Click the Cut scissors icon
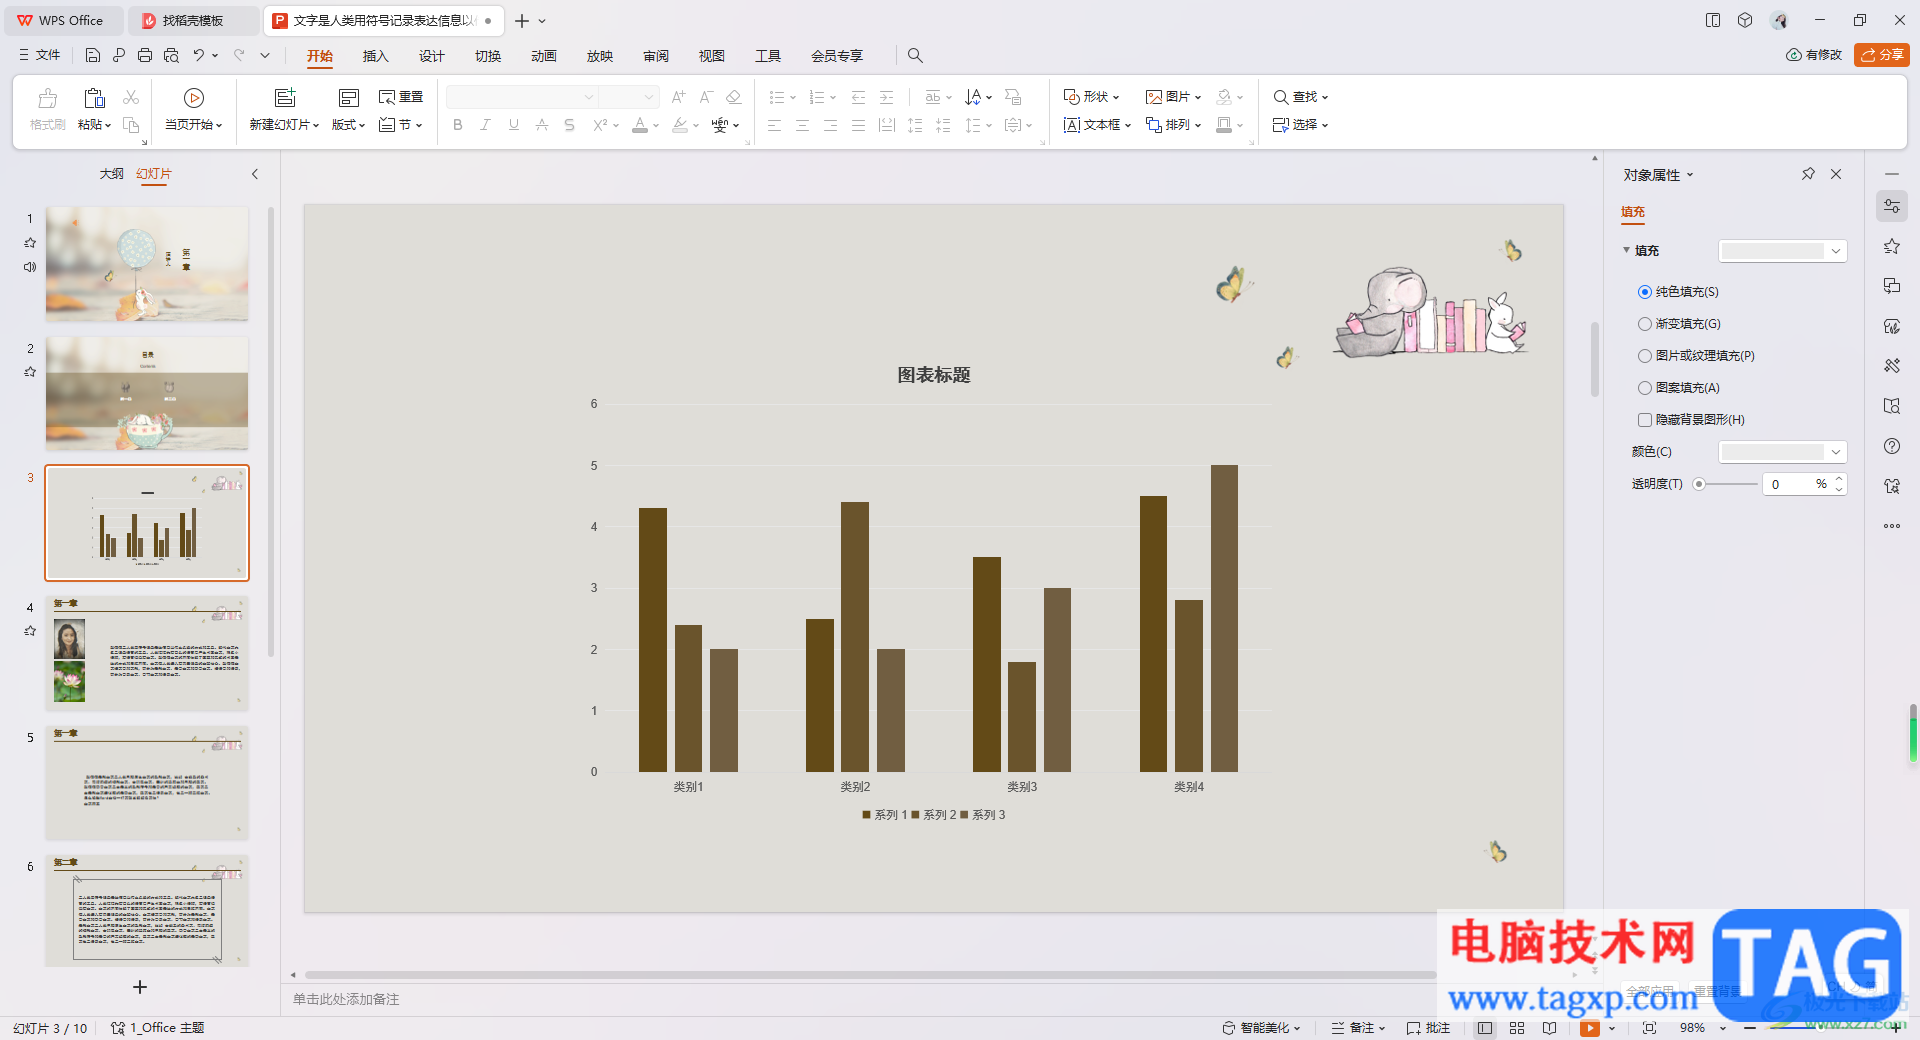Screen dimensions: 1920x1040 131,97
